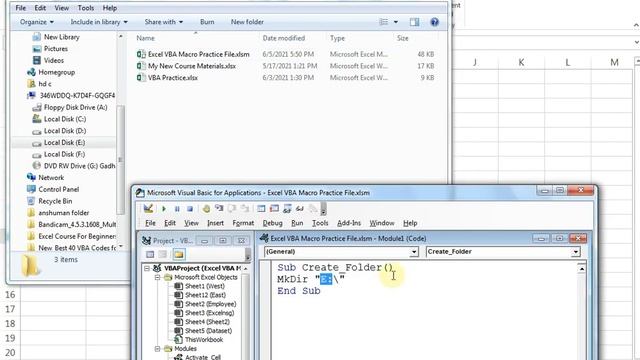Toggle Design Mode in the VBA toolbar
Viewport: 640px width, 360px height.
[148, 209]
